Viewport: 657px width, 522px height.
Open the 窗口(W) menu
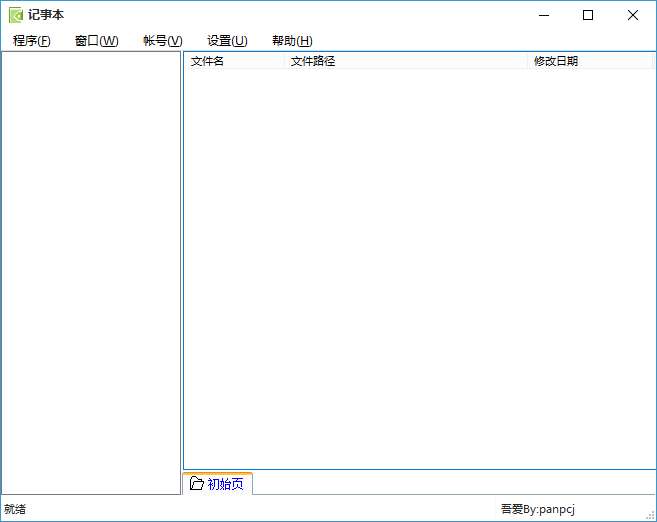[96, 41]
